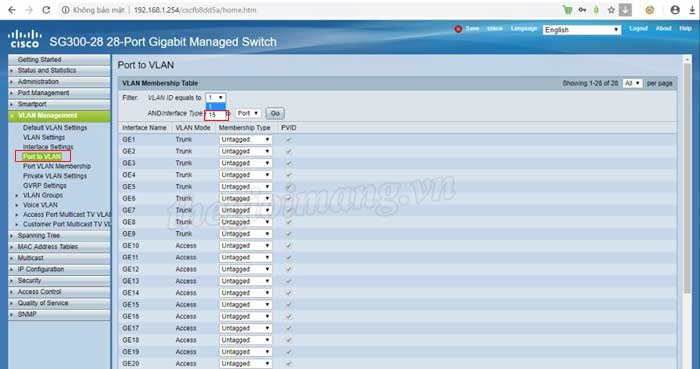
Task: Expand the Spanning Tree menu
Action: point(38,236)
